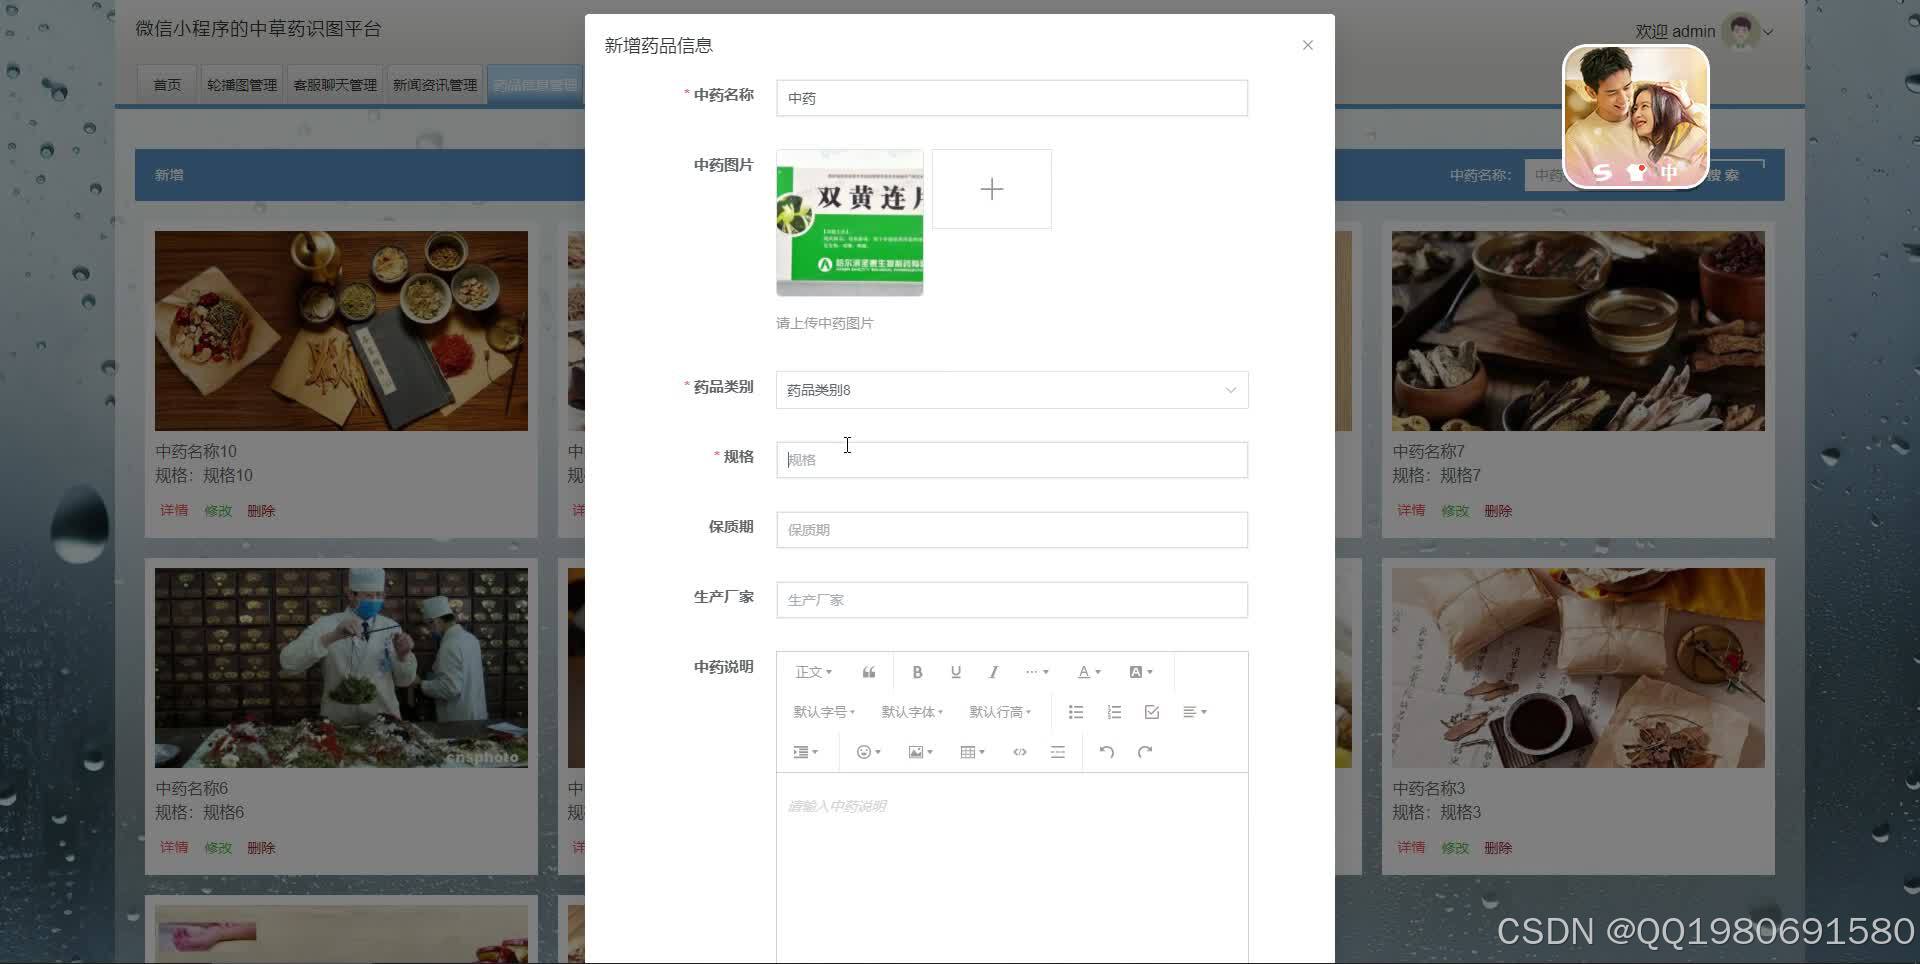Viewport: 1920px width, 964px height.
Task: Click the undo icon in the editor toolbar
Action: (1106, 751)
